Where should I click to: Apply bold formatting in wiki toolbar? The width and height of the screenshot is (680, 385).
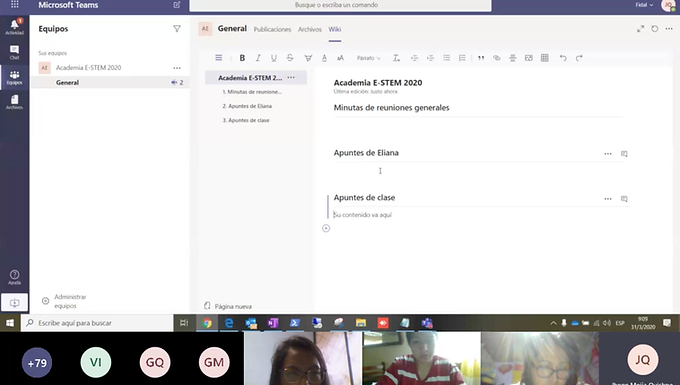242,58
